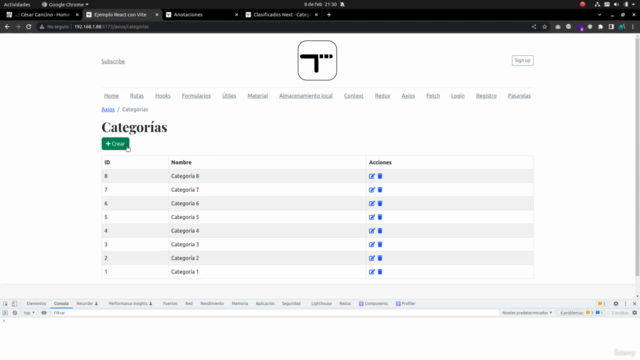Open clock and calendar in top bar
Viewport: 640px width, 360px height.
point(320,4)
